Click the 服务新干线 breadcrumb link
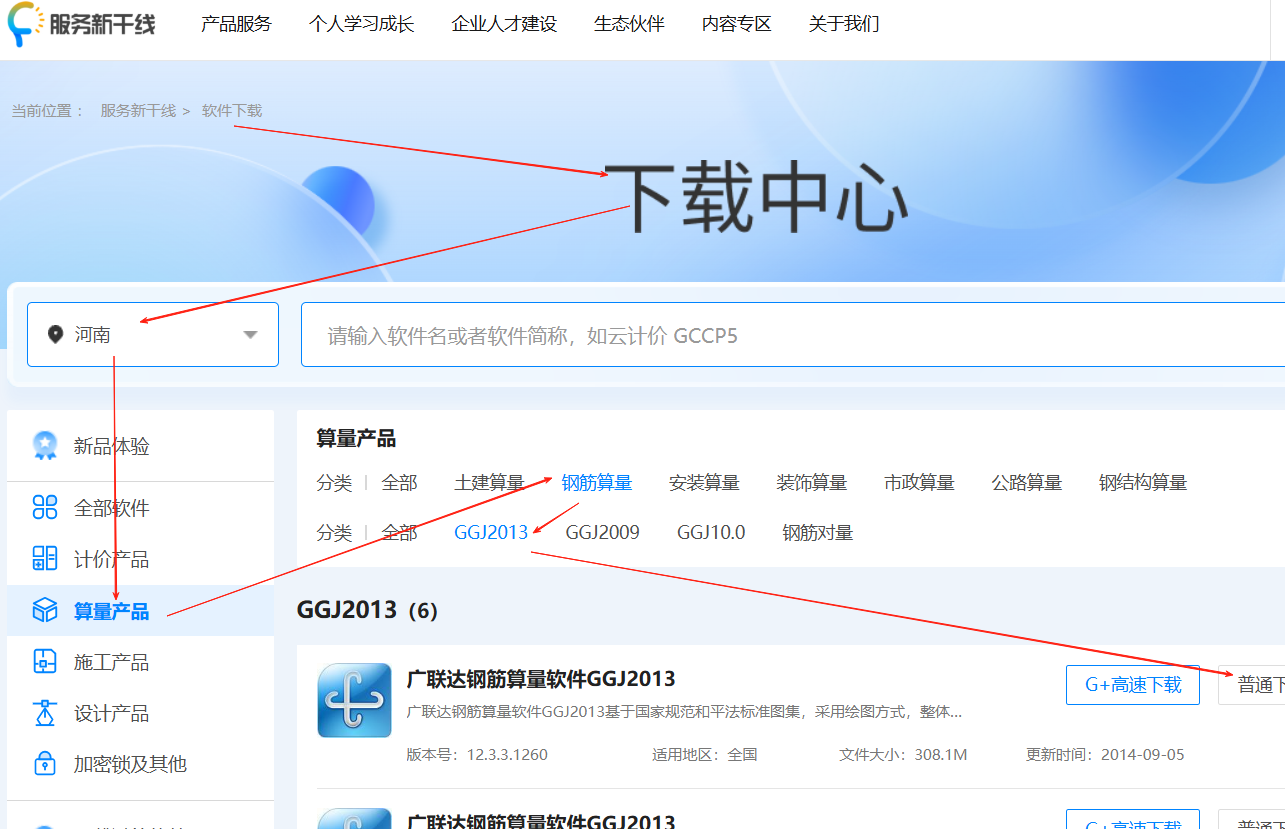 tap(138, 111)
